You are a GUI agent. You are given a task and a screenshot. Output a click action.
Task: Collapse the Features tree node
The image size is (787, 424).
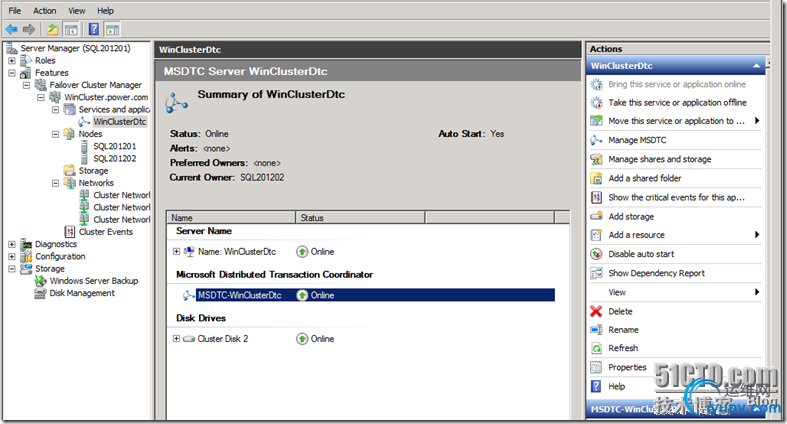(x=12, y=73)
